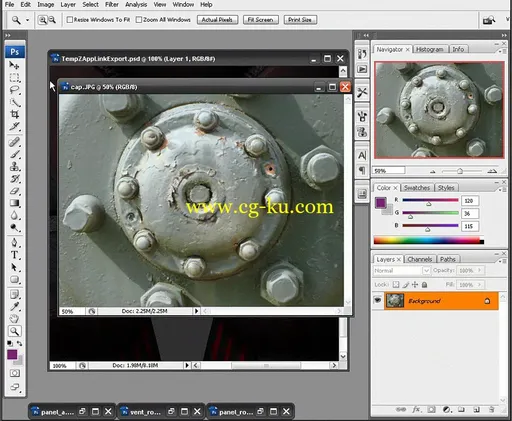The image size is (512, 421).
Task: Toggle Quick Mask mode
Action: (x=14, y=373)
